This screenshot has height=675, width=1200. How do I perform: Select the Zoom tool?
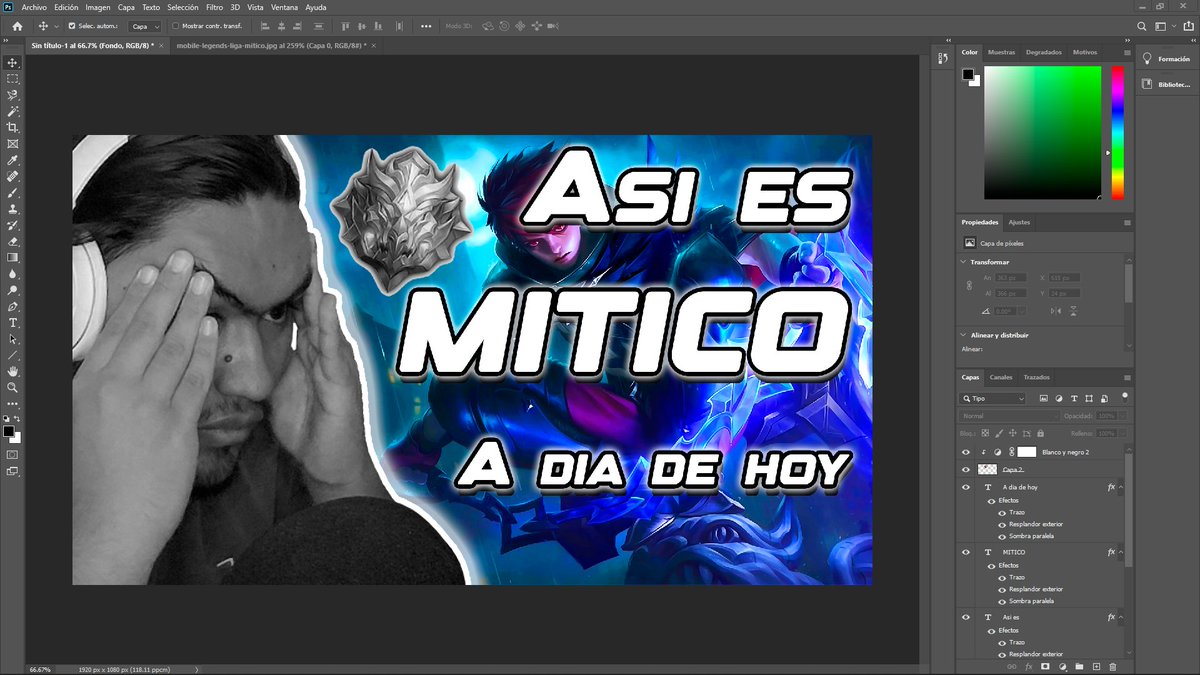(13, 387)
